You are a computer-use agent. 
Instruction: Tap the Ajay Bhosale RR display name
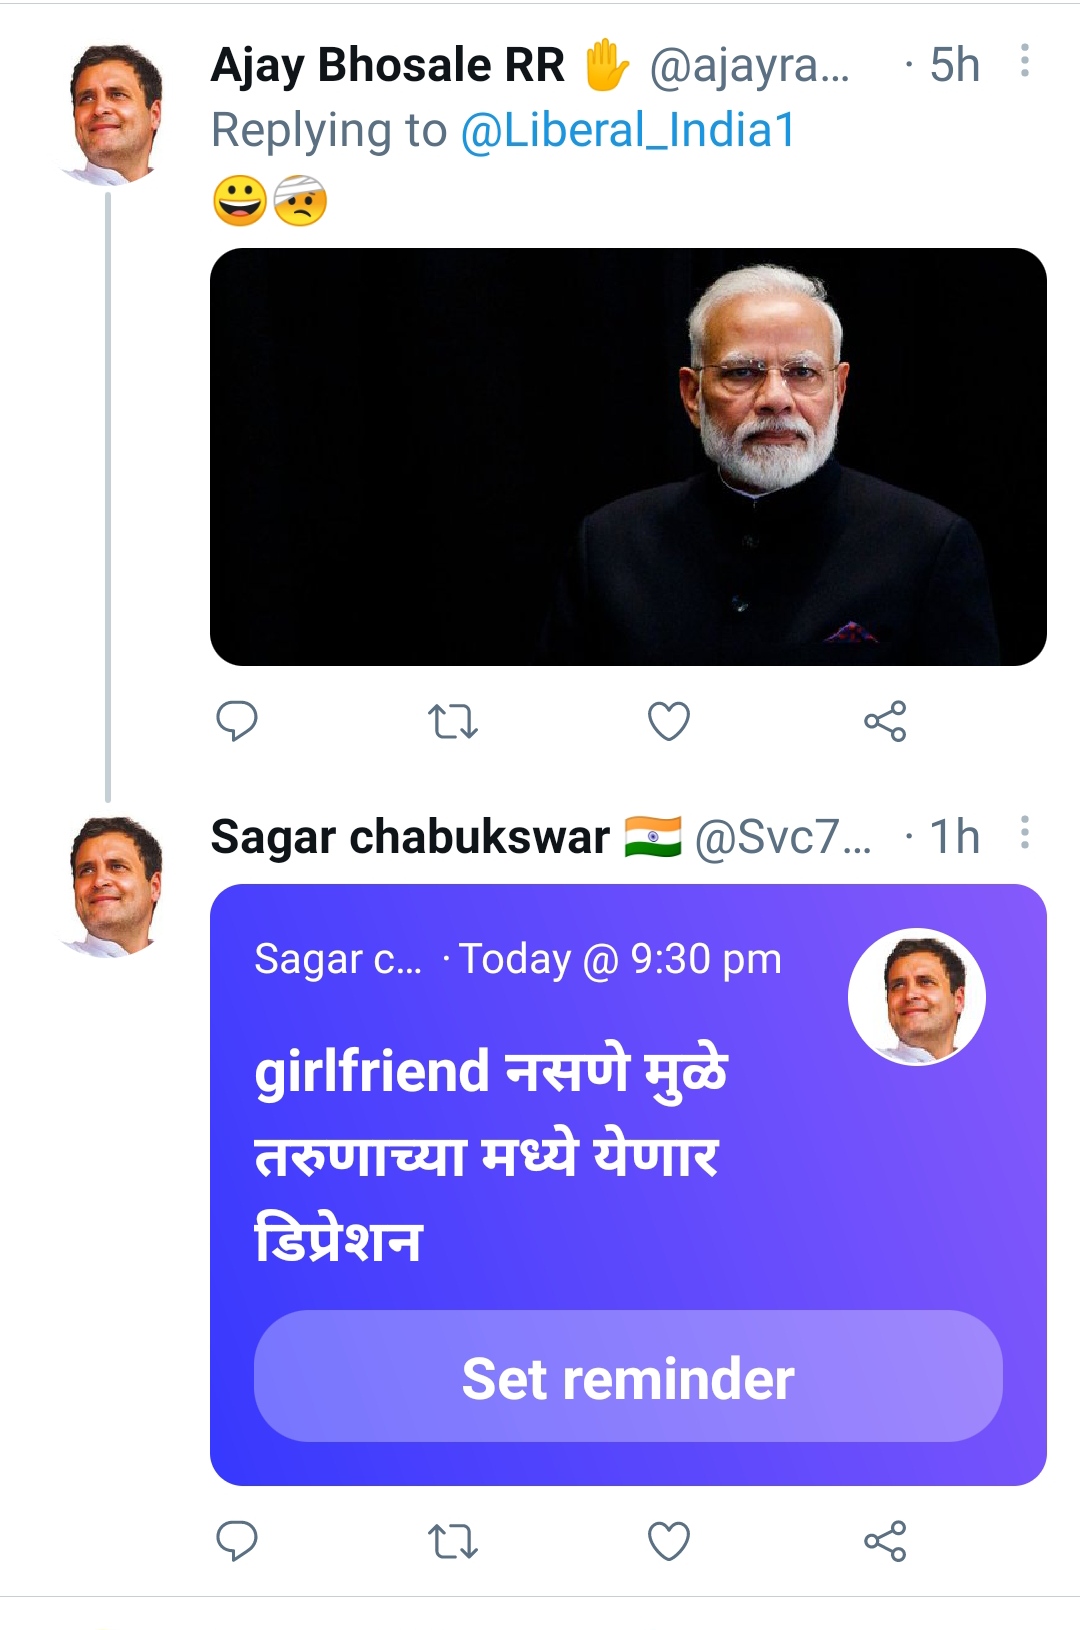pos(388,66)
